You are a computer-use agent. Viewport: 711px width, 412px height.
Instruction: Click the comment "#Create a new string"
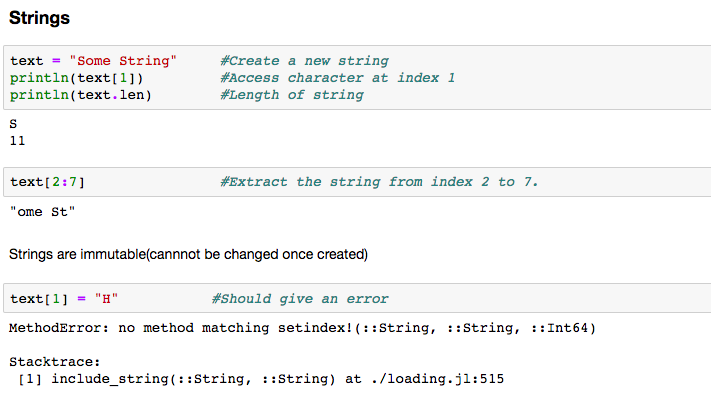[304, 61]
